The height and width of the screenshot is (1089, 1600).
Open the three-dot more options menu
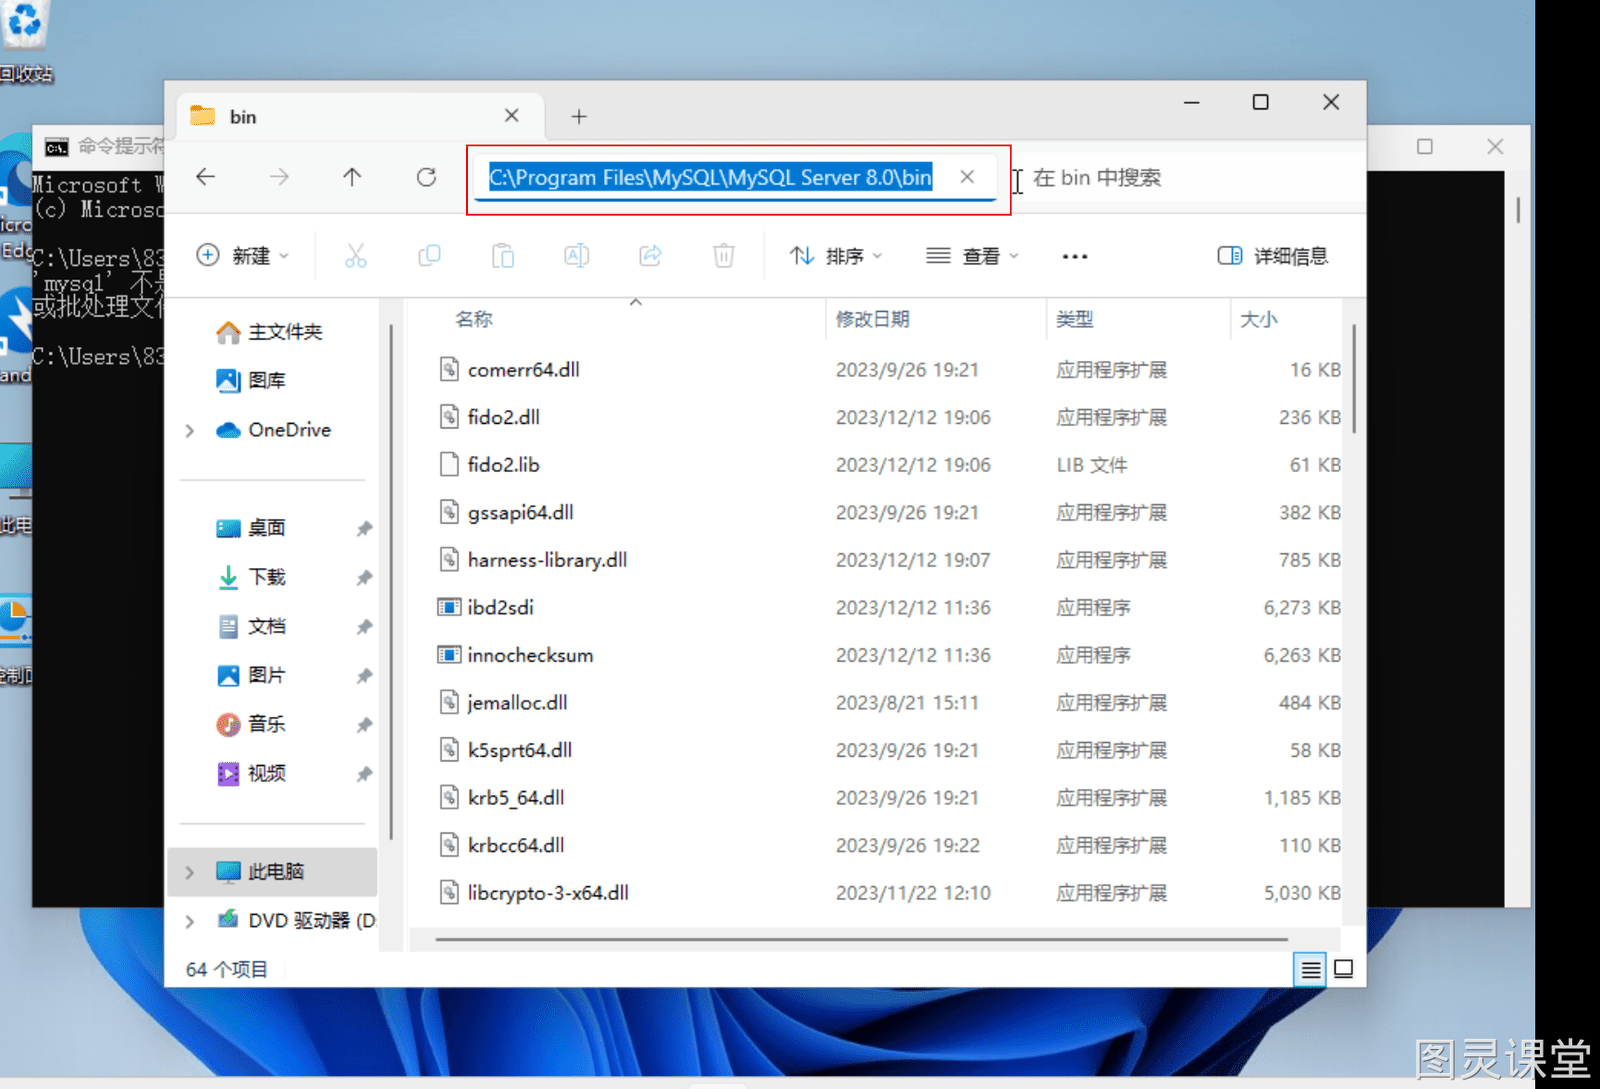1075,256
